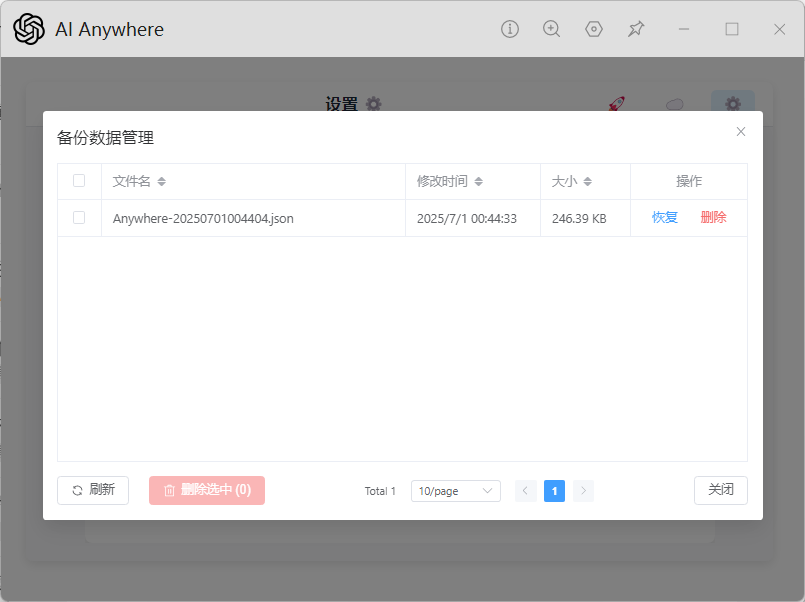Click the file name Anywhere-20250701004404.json
The width and height of the screenshot is (805, 602).
tap(203, 219)
